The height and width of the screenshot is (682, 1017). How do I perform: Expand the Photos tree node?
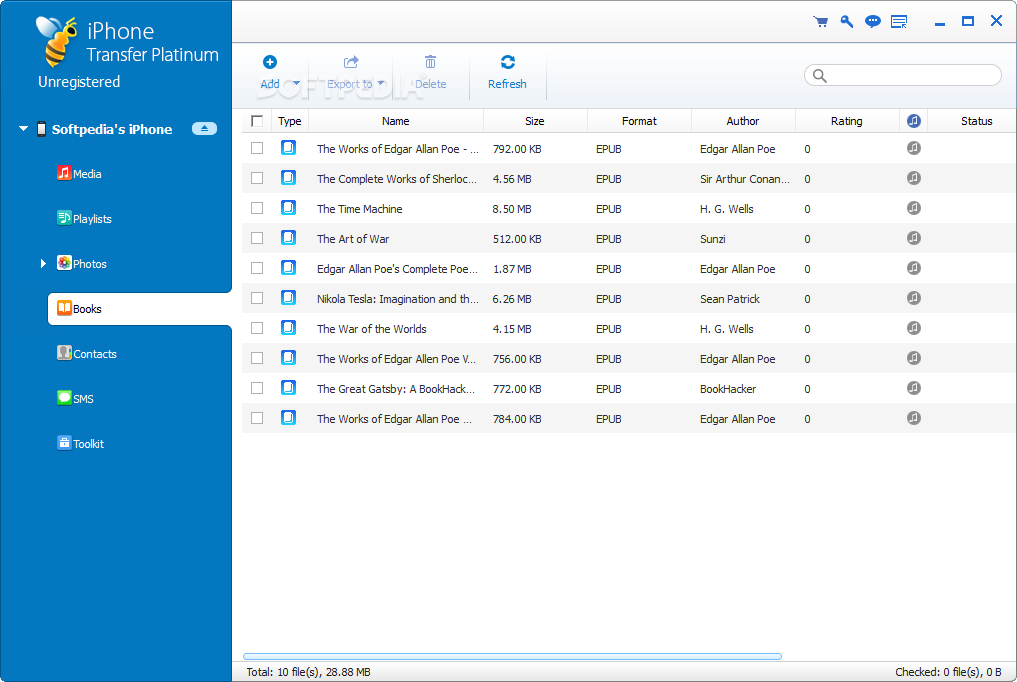(43, 263)
